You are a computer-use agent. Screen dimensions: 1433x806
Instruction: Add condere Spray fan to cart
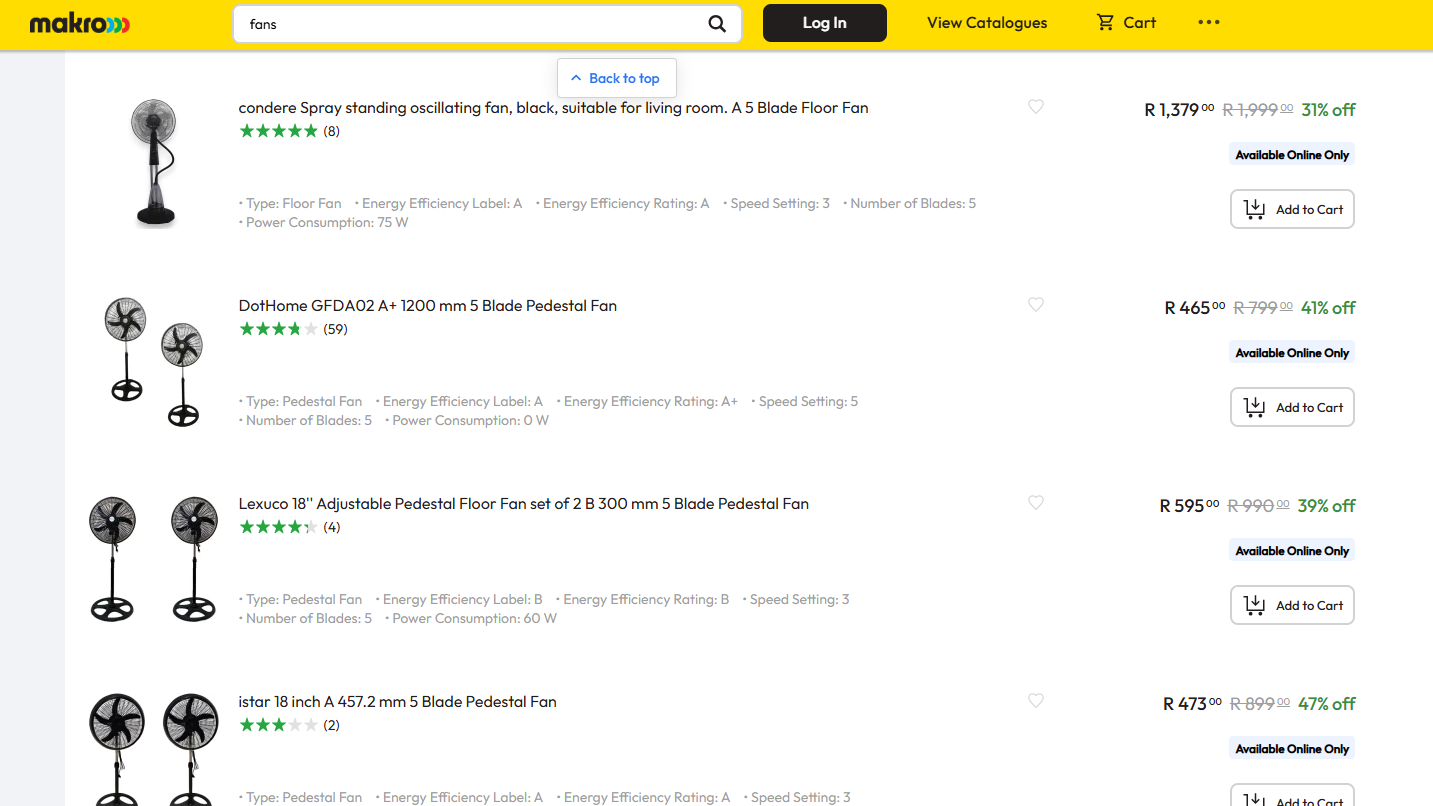pos(1292,209)
